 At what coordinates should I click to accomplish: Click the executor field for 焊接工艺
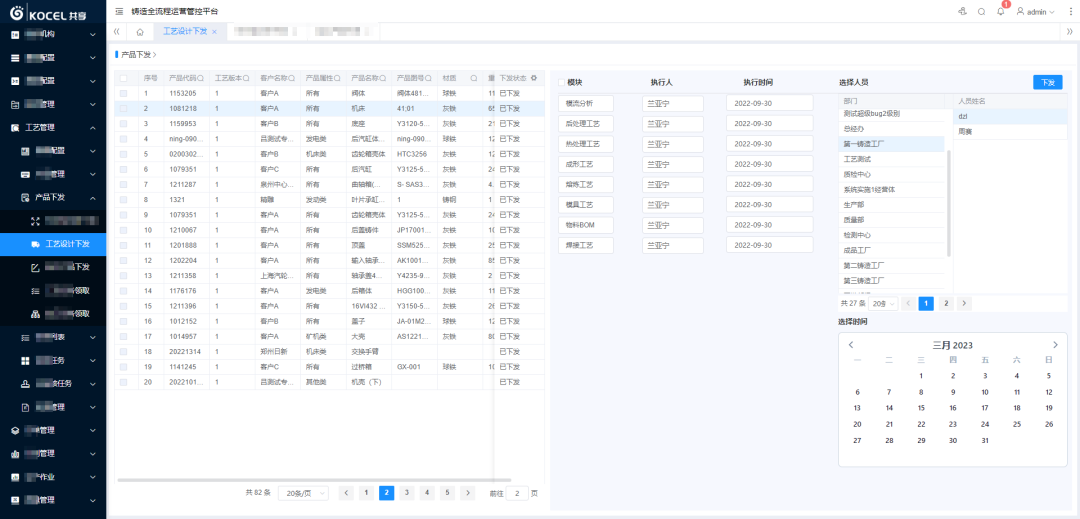[672, 245]
